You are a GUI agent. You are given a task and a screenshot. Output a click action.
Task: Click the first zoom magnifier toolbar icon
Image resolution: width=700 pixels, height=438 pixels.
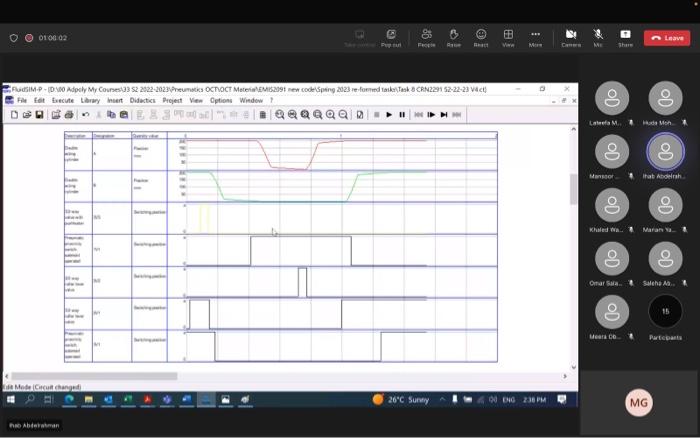tap(279, 115)
